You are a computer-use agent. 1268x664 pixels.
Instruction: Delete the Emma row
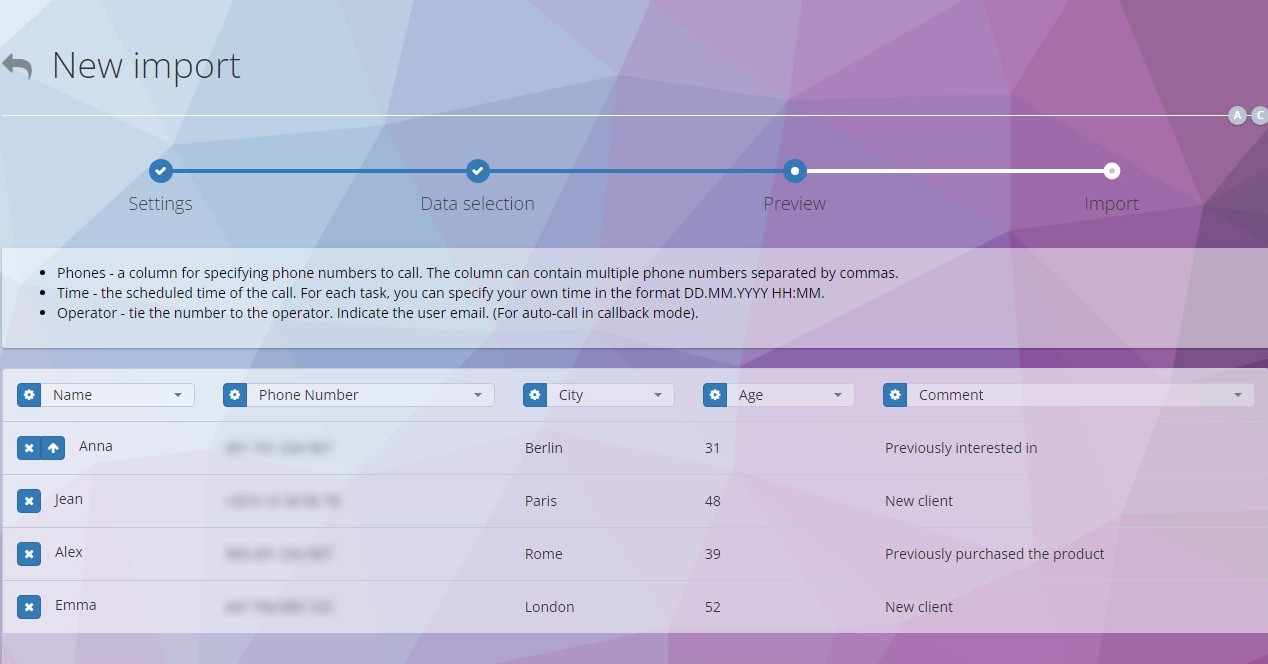tap(29, 607)
